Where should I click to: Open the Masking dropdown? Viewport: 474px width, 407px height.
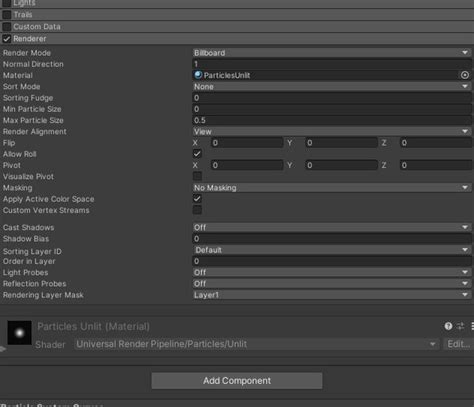pos(332,188)
